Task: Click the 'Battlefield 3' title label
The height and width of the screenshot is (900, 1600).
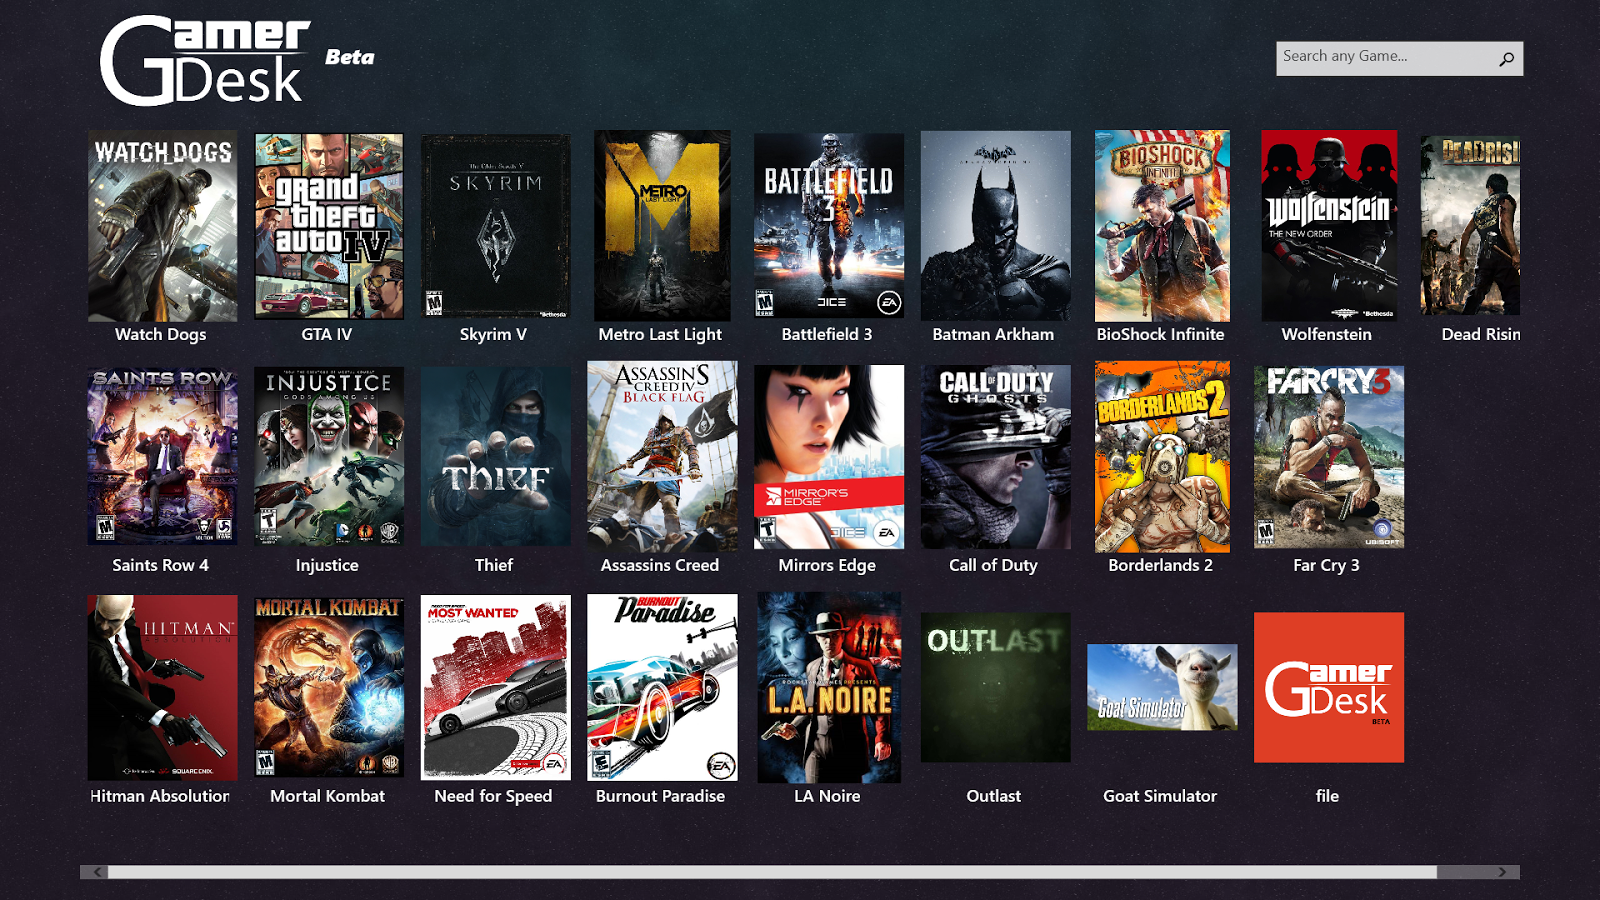Action: click(x=827, y=334)
